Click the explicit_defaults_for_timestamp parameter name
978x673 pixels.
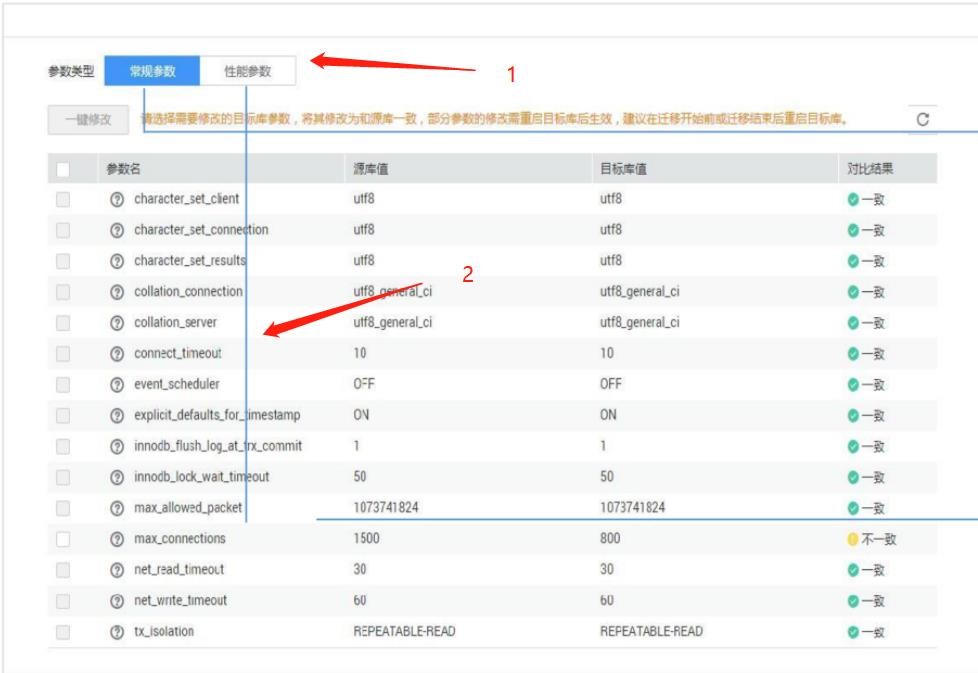click(x=217, y=415)
